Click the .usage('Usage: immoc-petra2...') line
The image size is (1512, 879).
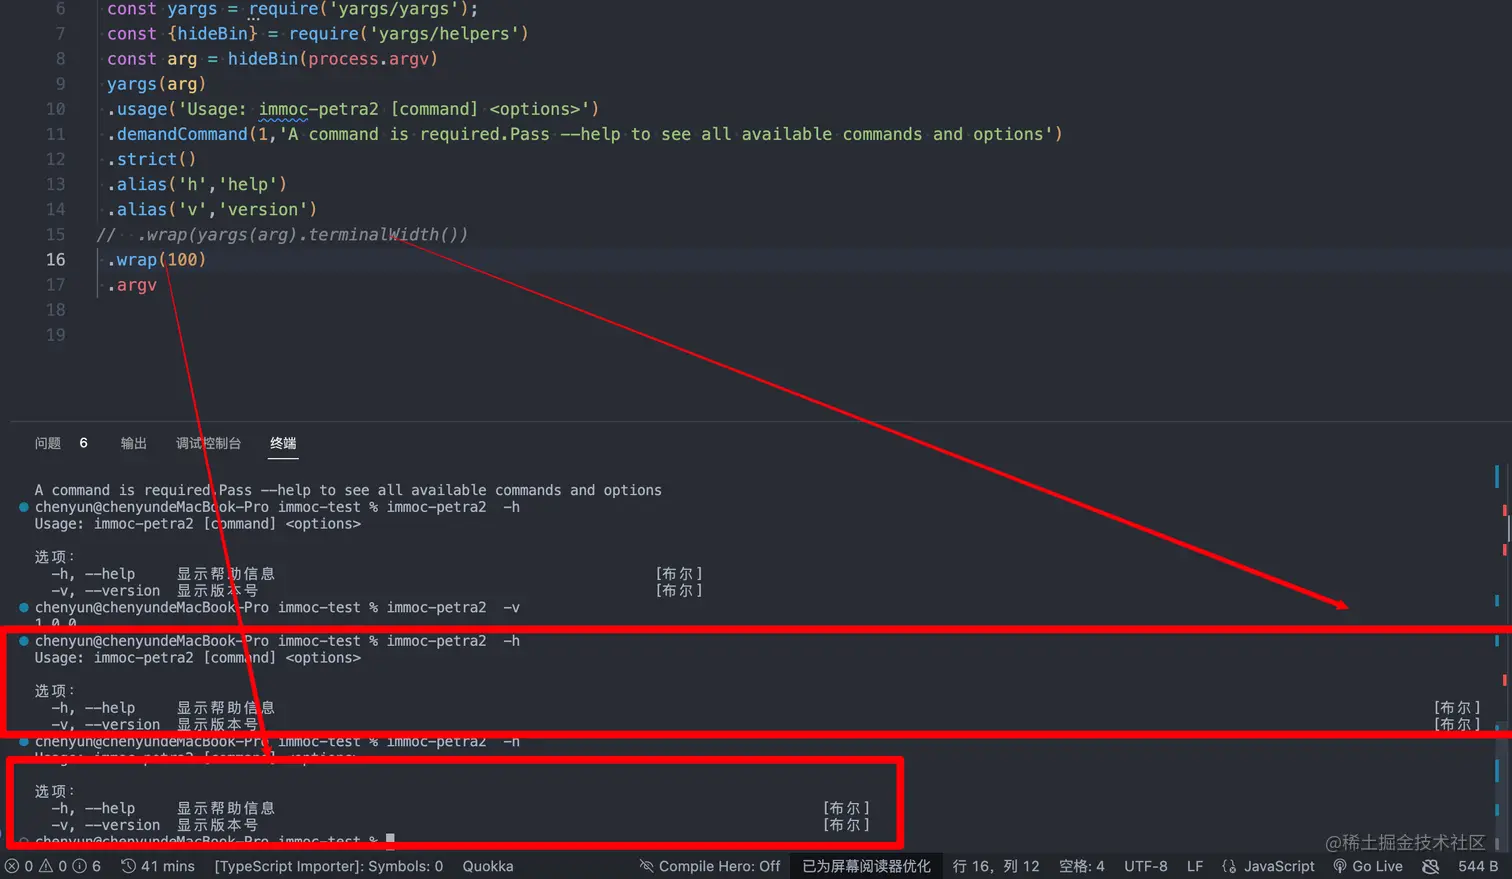point(353,109)
